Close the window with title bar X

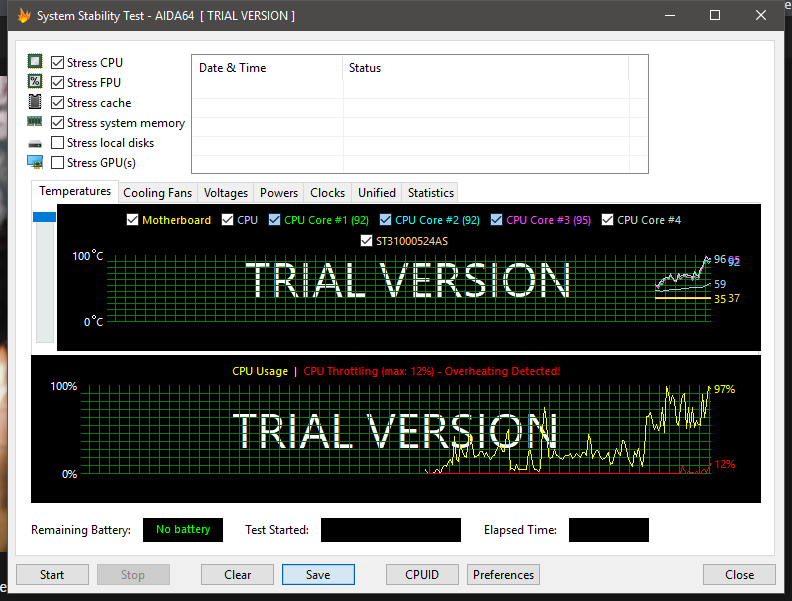761,15
